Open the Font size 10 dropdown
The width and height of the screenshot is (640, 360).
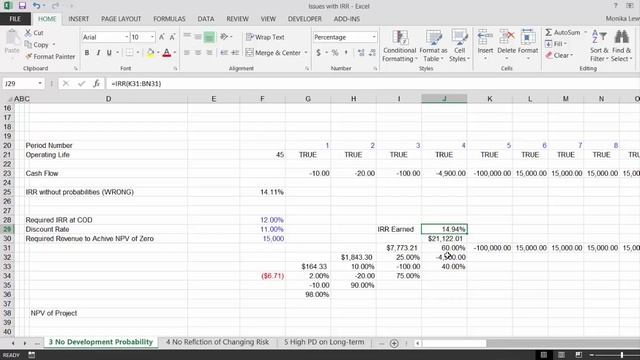click(152, 37)
